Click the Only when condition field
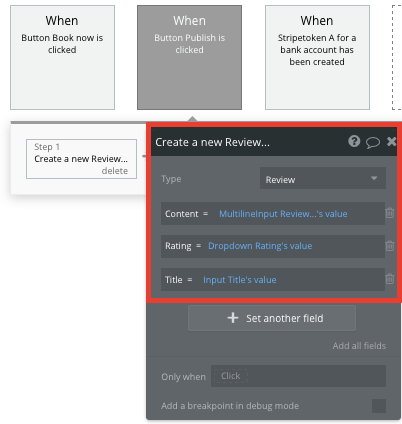This screenshot has height=424, width=402. (x=298, y=376)
